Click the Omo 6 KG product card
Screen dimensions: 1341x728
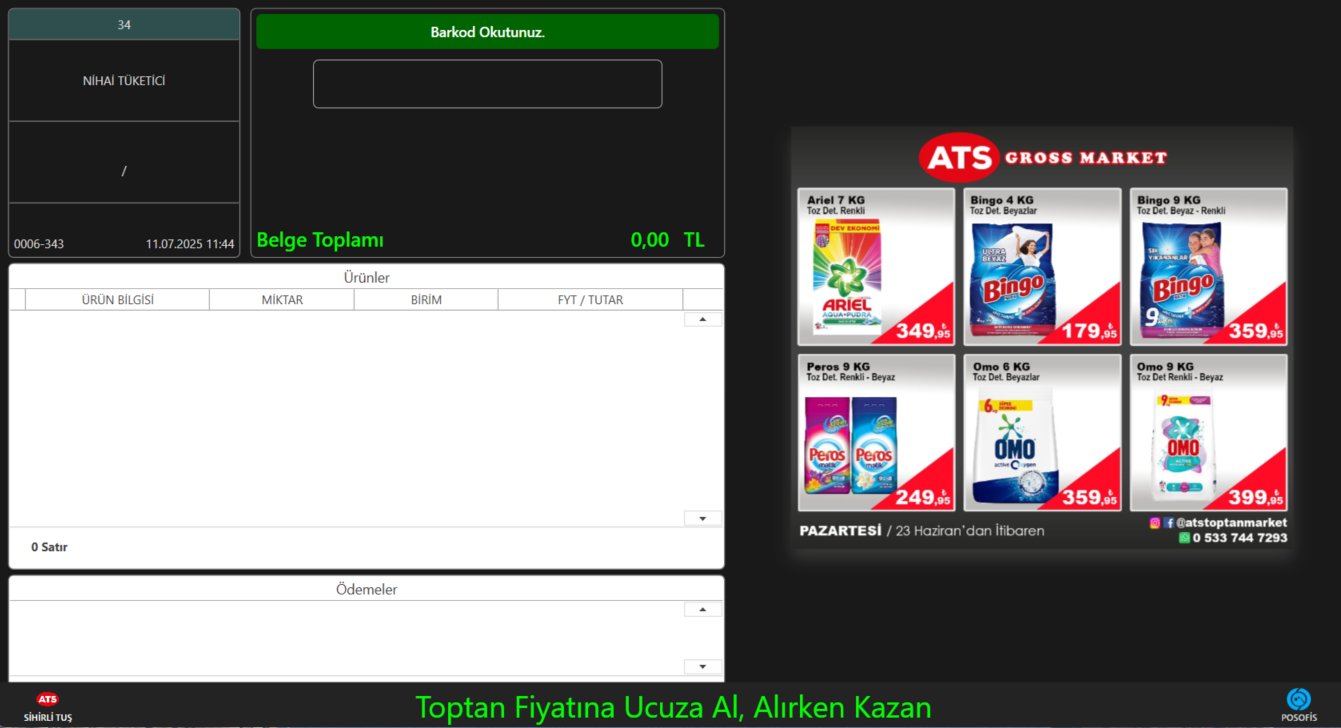1042,433
